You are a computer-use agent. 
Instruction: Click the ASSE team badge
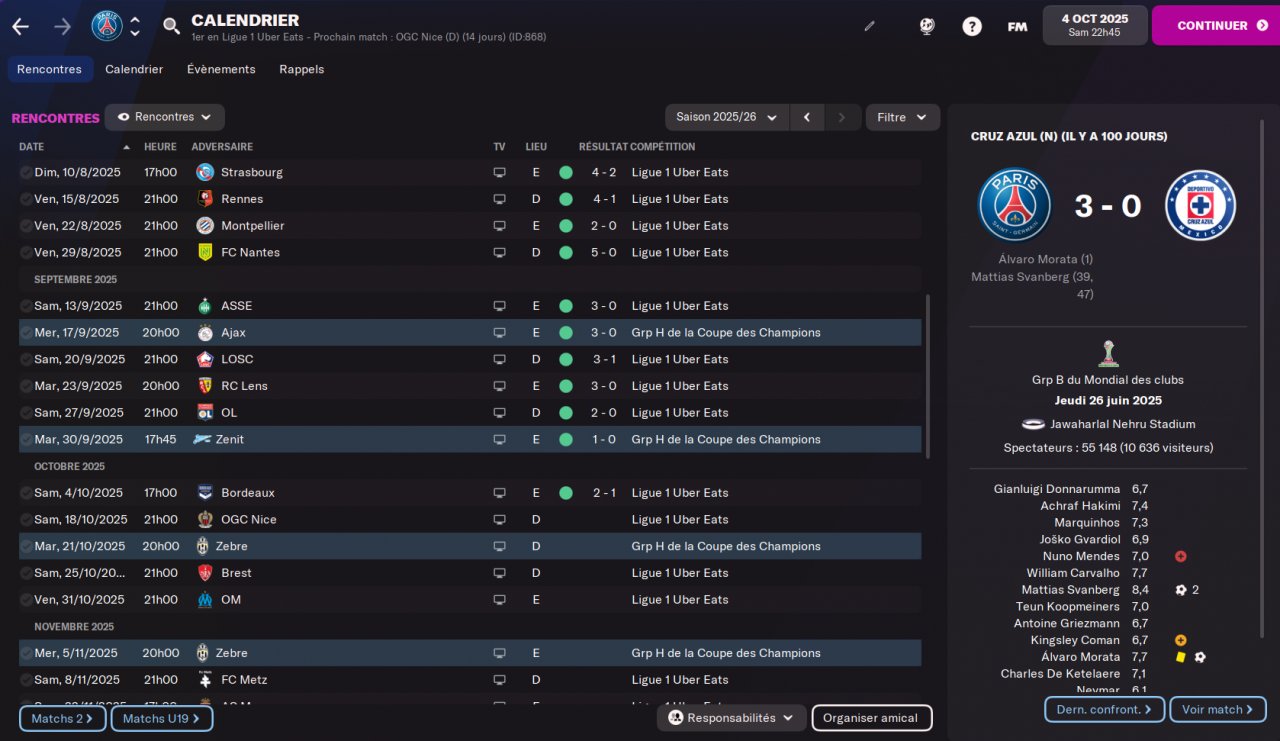tap(205, 306)
